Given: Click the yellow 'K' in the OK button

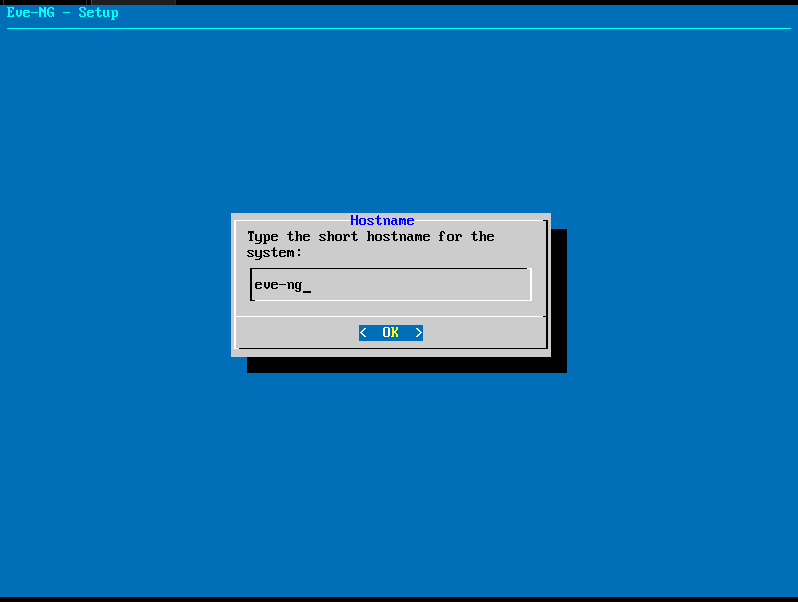Looking at the screenshot, I should pyautogui.click(x=394, y=332).
